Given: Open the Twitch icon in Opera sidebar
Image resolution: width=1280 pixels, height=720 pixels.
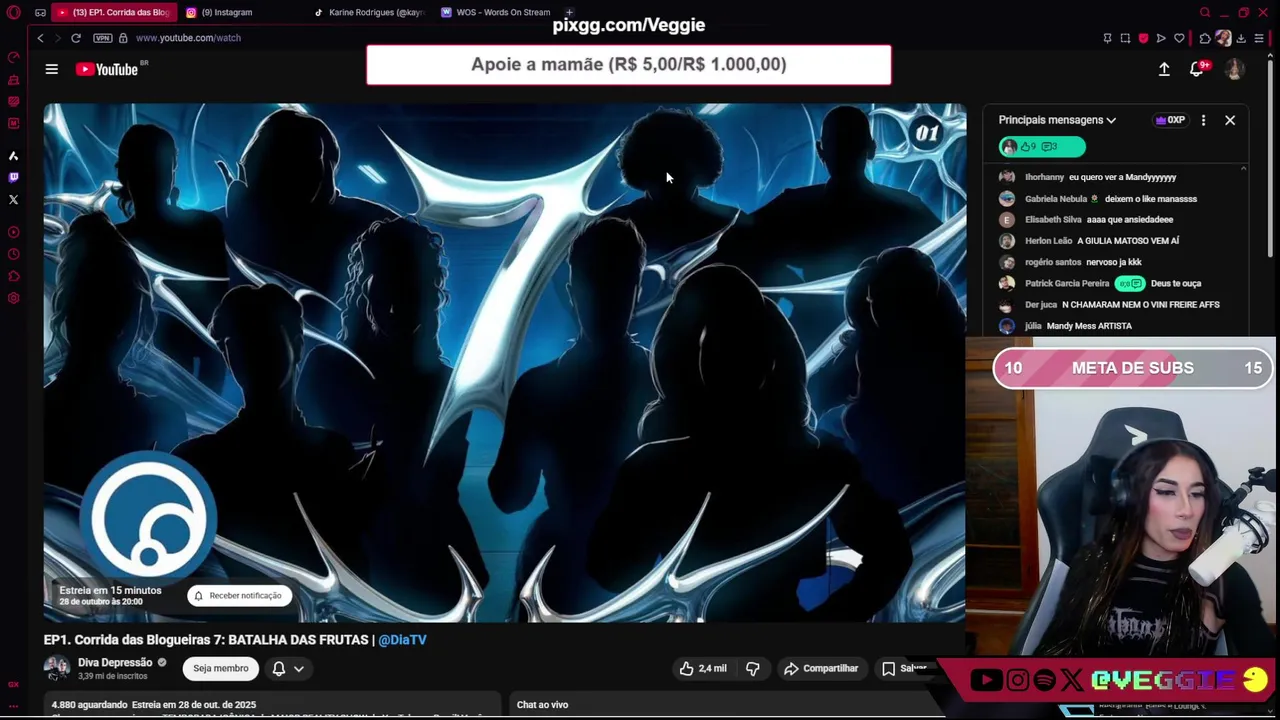Looking at the screenshot, I should tap(13, 177).
